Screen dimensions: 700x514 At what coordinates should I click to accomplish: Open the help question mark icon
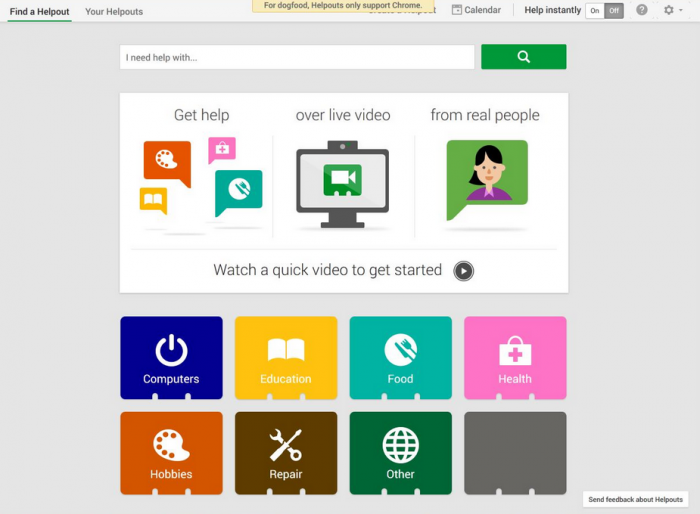pos(642,10)
